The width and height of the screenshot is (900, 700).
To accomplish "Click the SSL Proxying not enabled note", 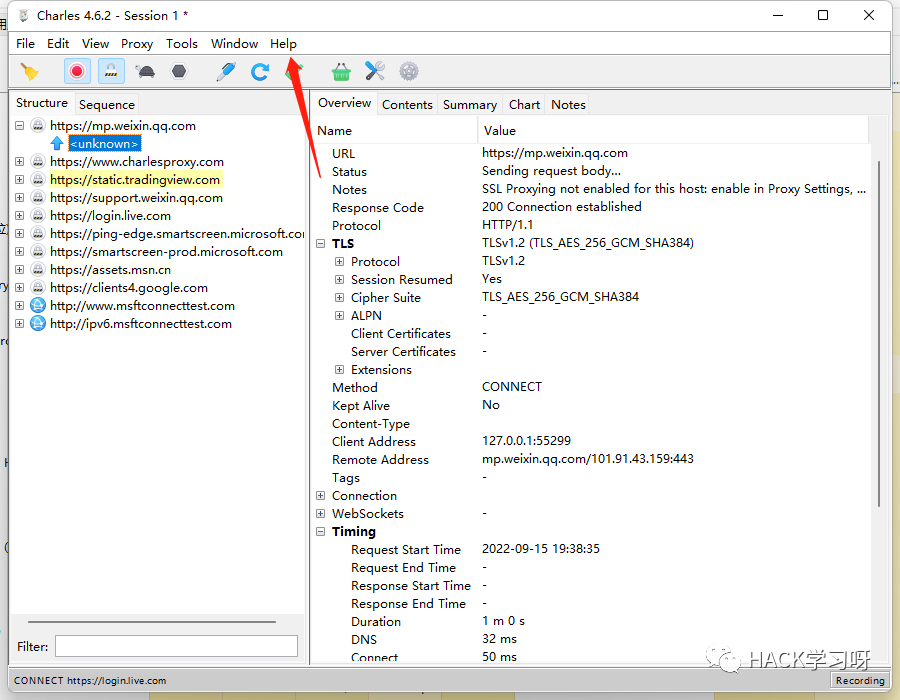I will [674, 189].
